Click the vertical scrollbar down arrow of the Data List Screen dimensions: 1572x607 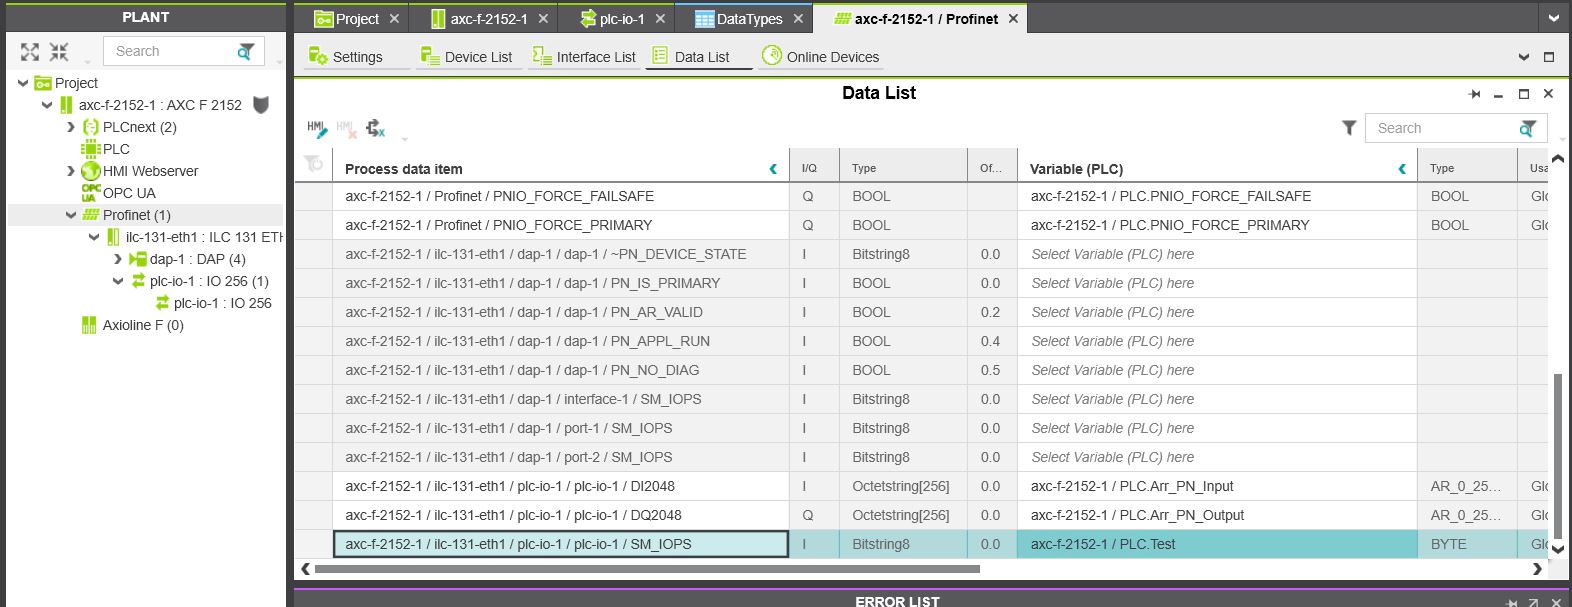tap(1557, 549)
